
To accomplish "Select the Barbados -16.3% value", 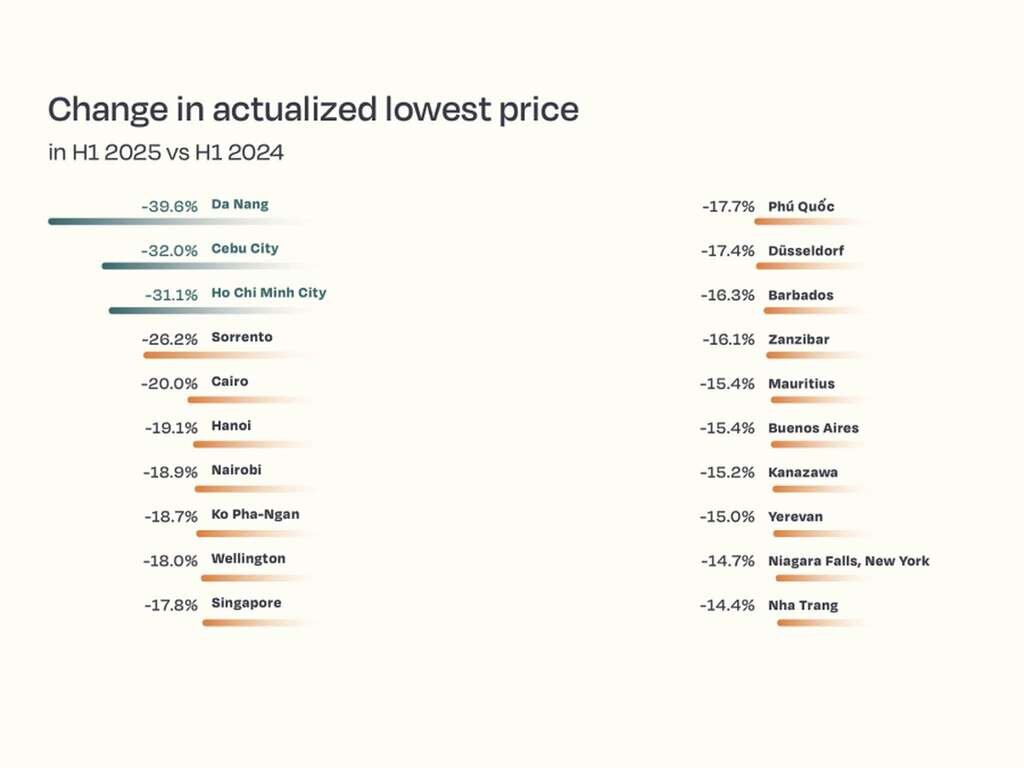I will [x=728, y=295].
